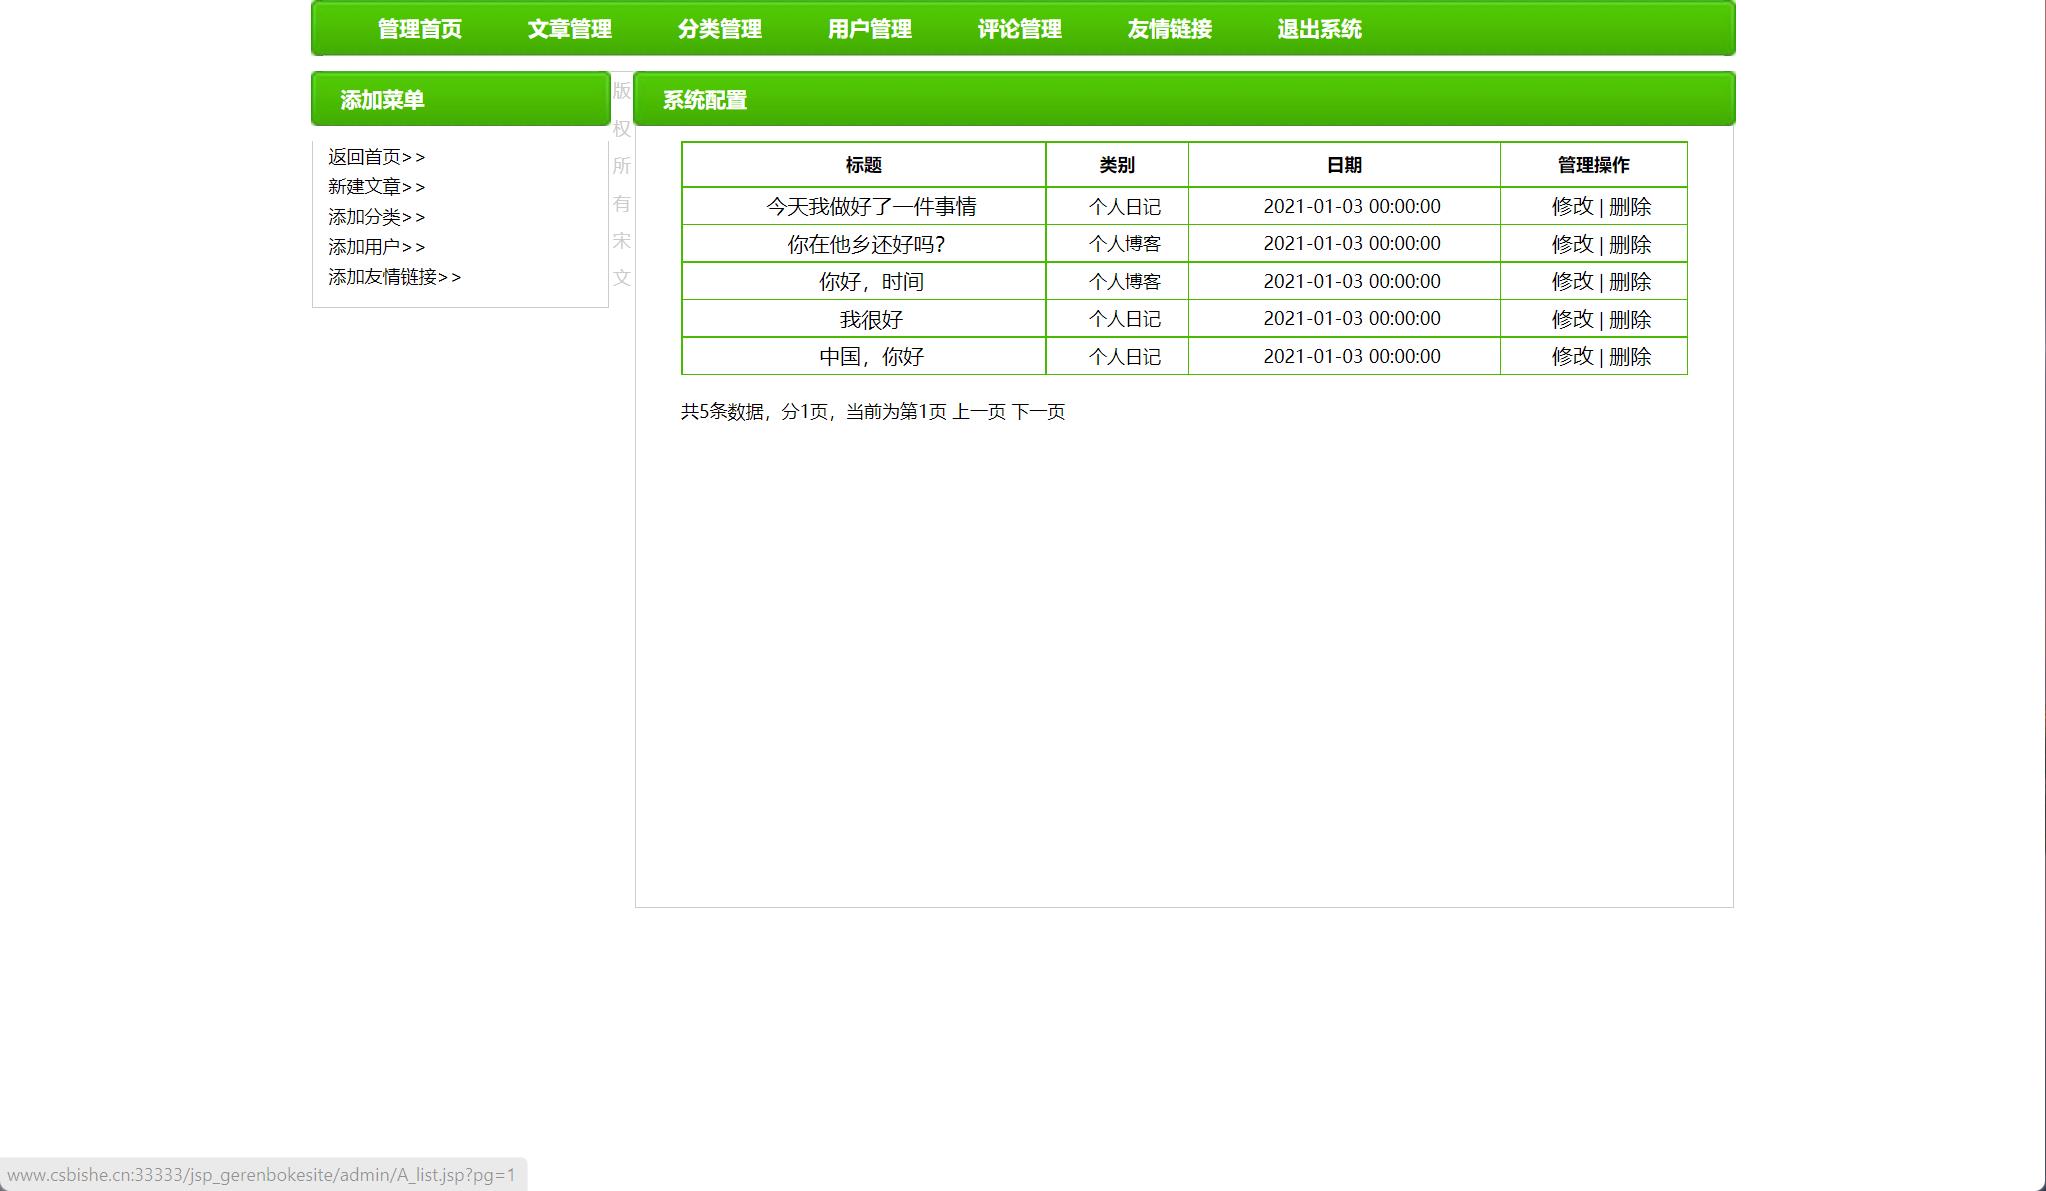Go to 文章管理 menu item

569,29
